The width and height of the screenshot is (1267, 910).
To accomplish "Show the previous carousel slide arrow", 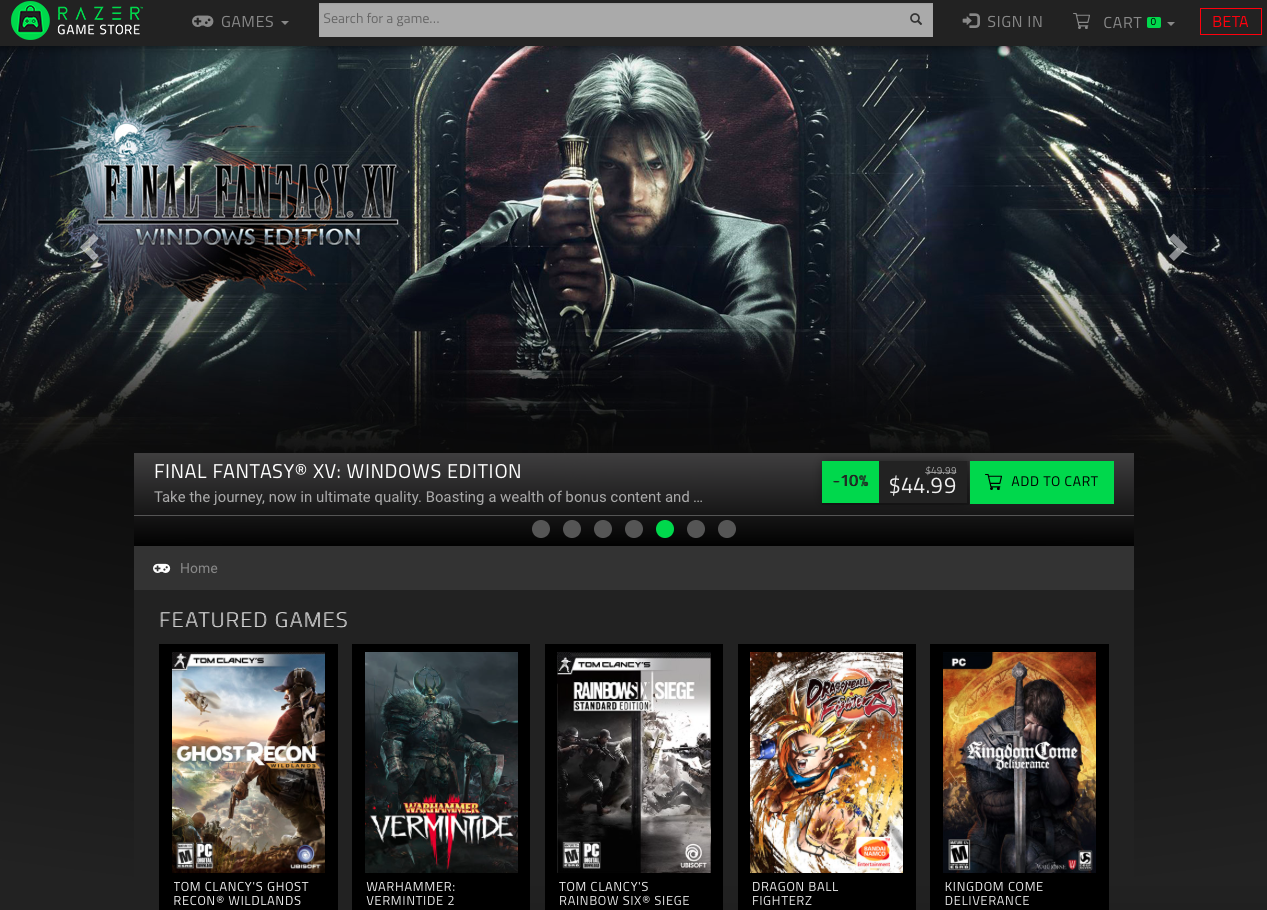I will (x=90, y=248).
